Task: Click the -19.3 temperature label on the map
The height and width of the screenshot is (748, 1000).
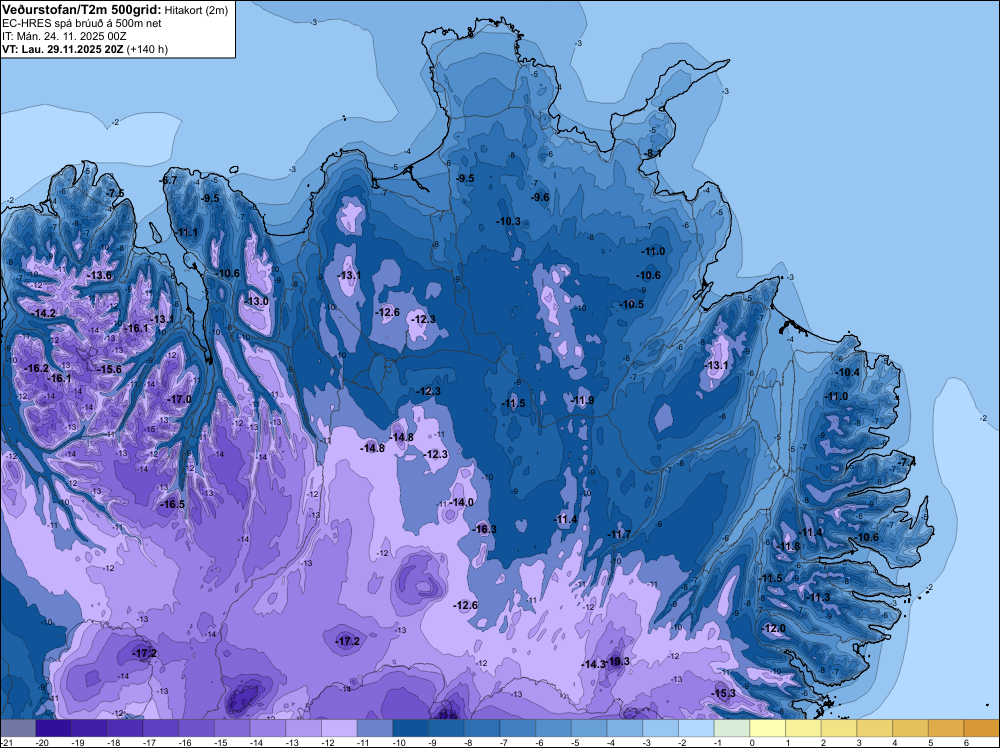Action: pyautogui.click(x=619, y=661)
